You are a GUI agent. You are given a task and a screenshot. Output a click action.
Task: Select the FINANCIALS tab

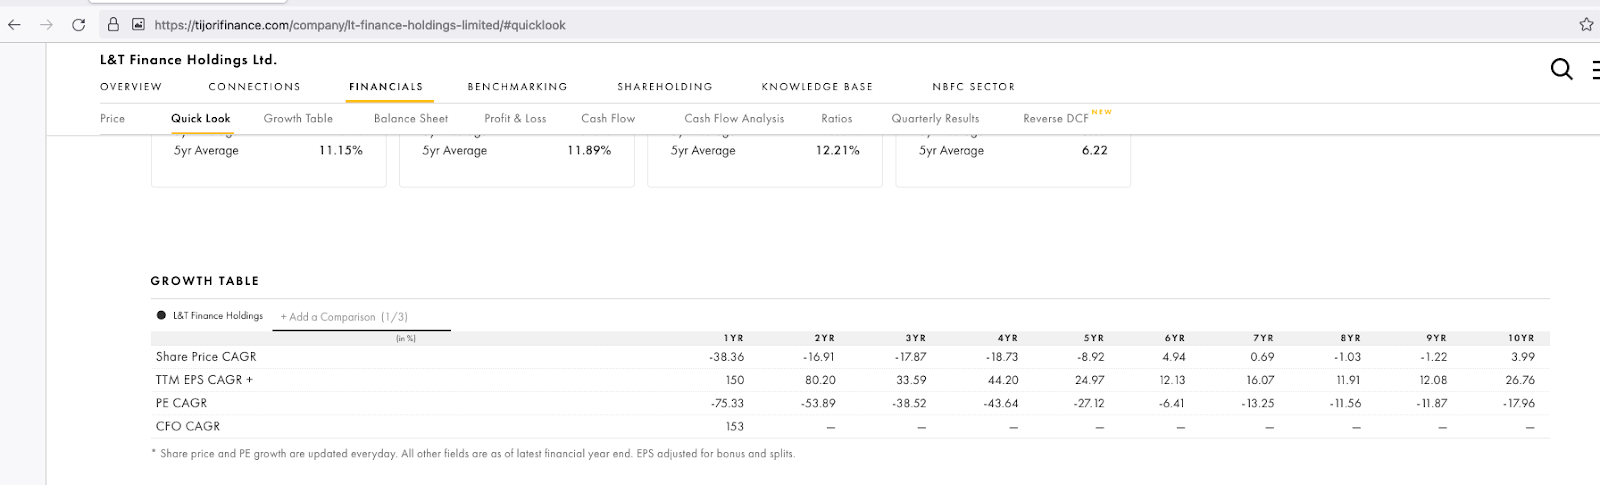click(386, 87)
